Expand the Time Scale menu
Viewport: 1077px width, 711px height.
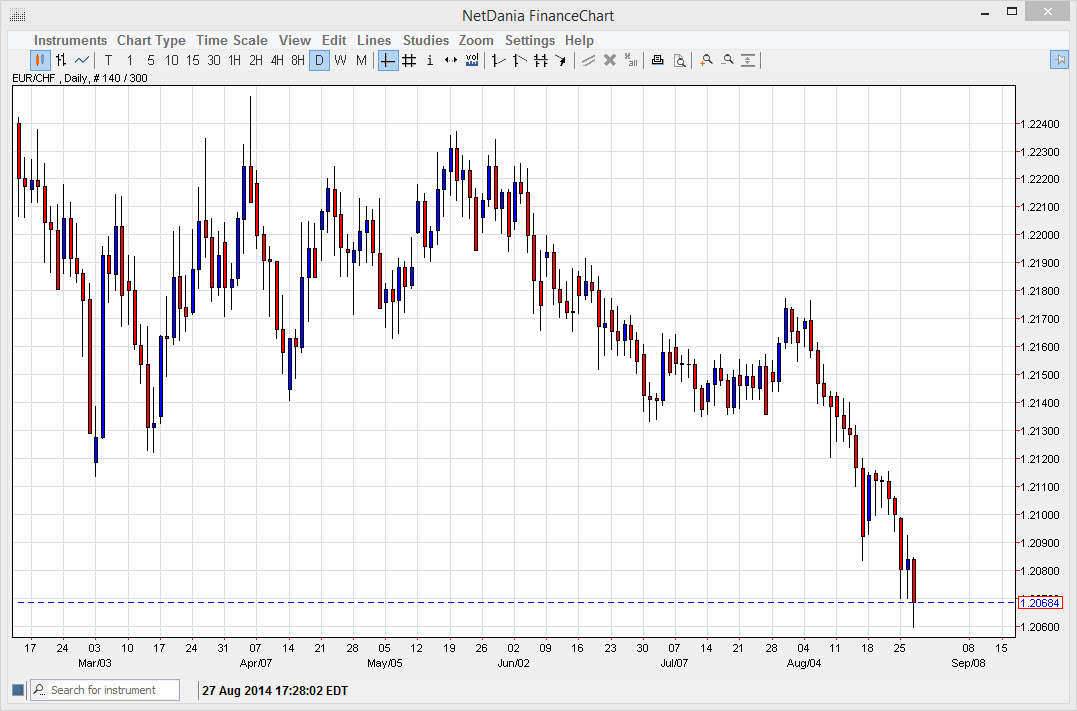point(232,40)
